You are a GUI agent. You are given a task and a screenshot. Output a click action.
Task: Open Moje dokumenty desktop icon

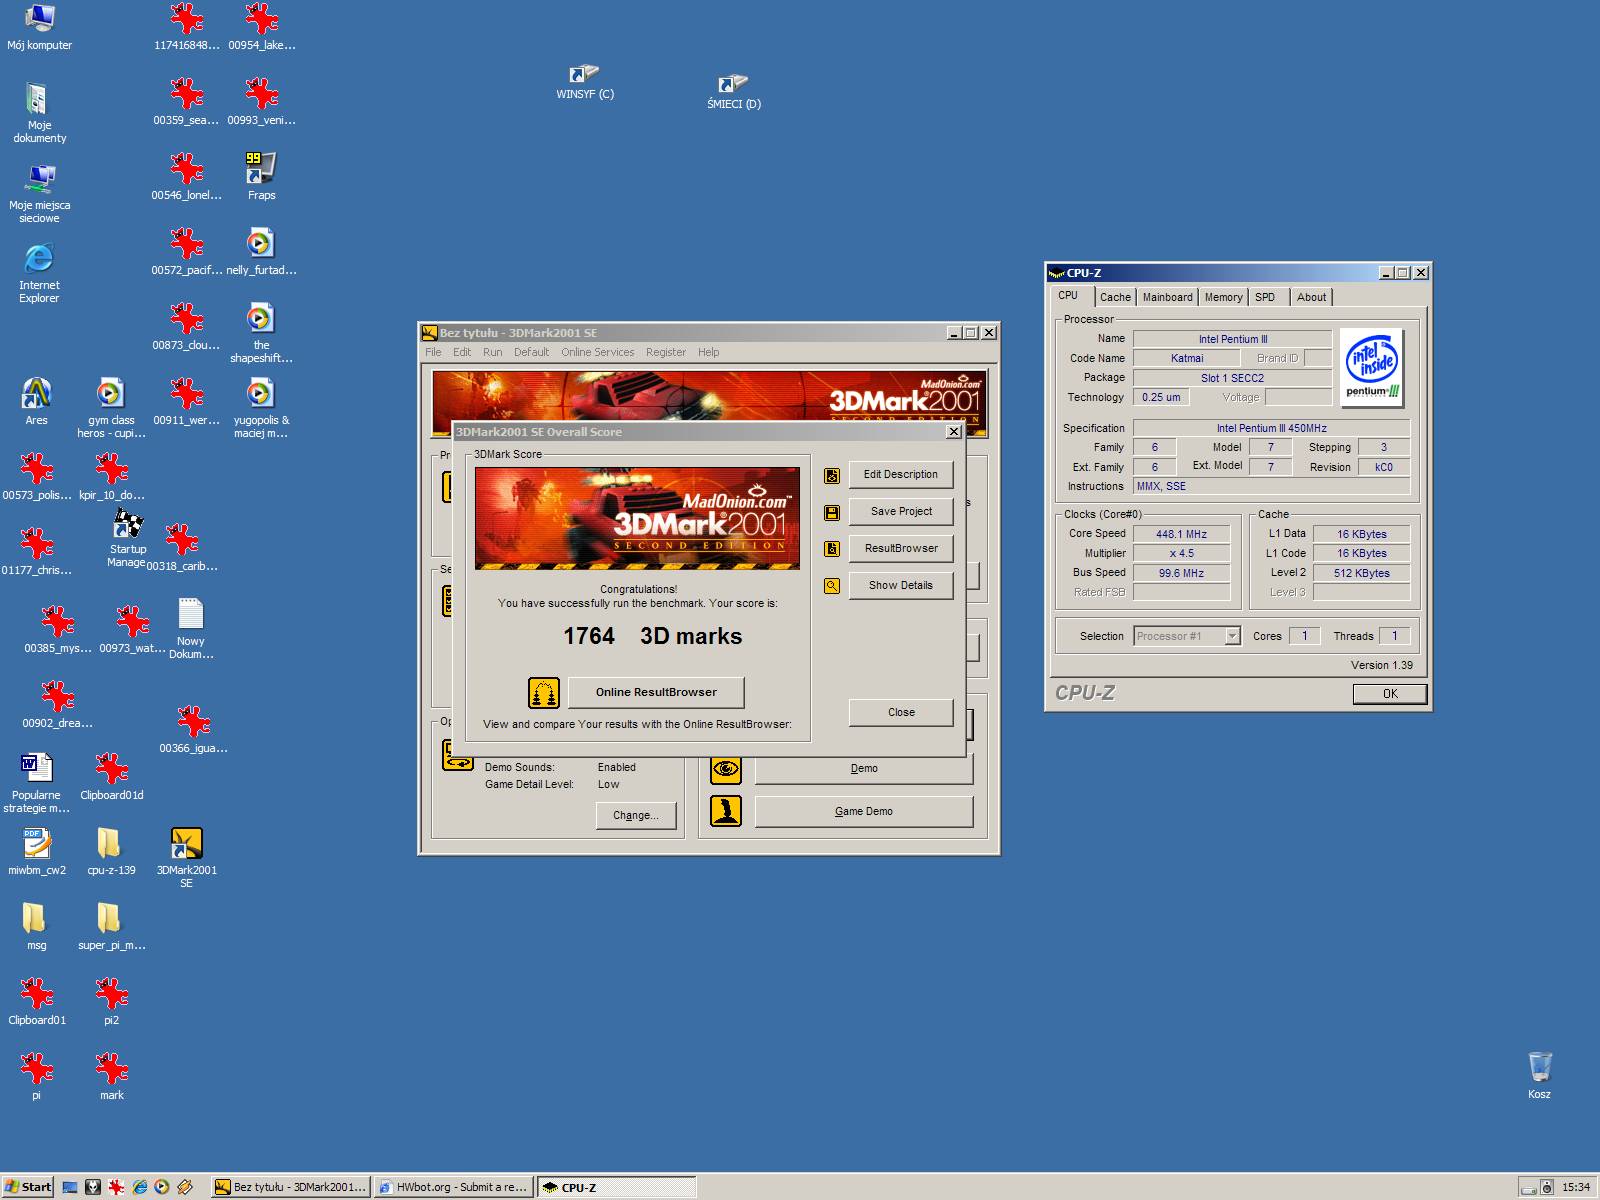tap(39, 112)
